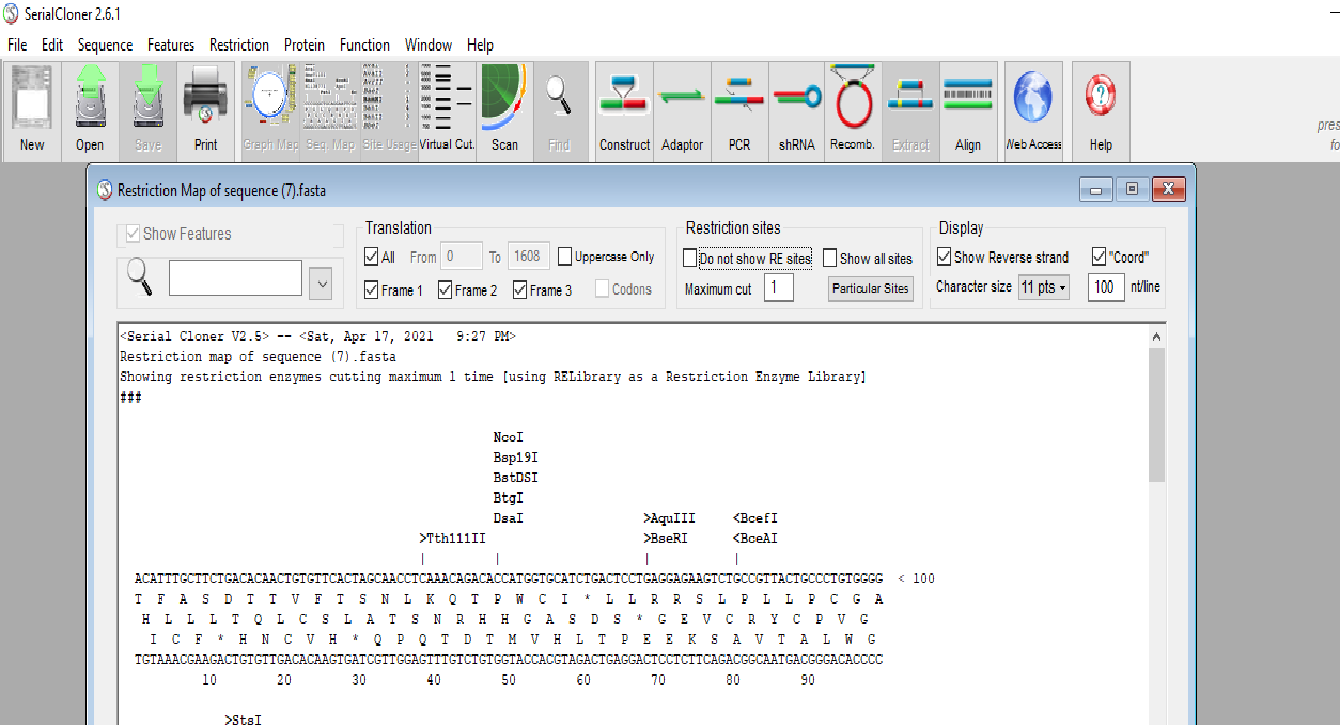Open a sequence file with Open icon

click(90, 110)
